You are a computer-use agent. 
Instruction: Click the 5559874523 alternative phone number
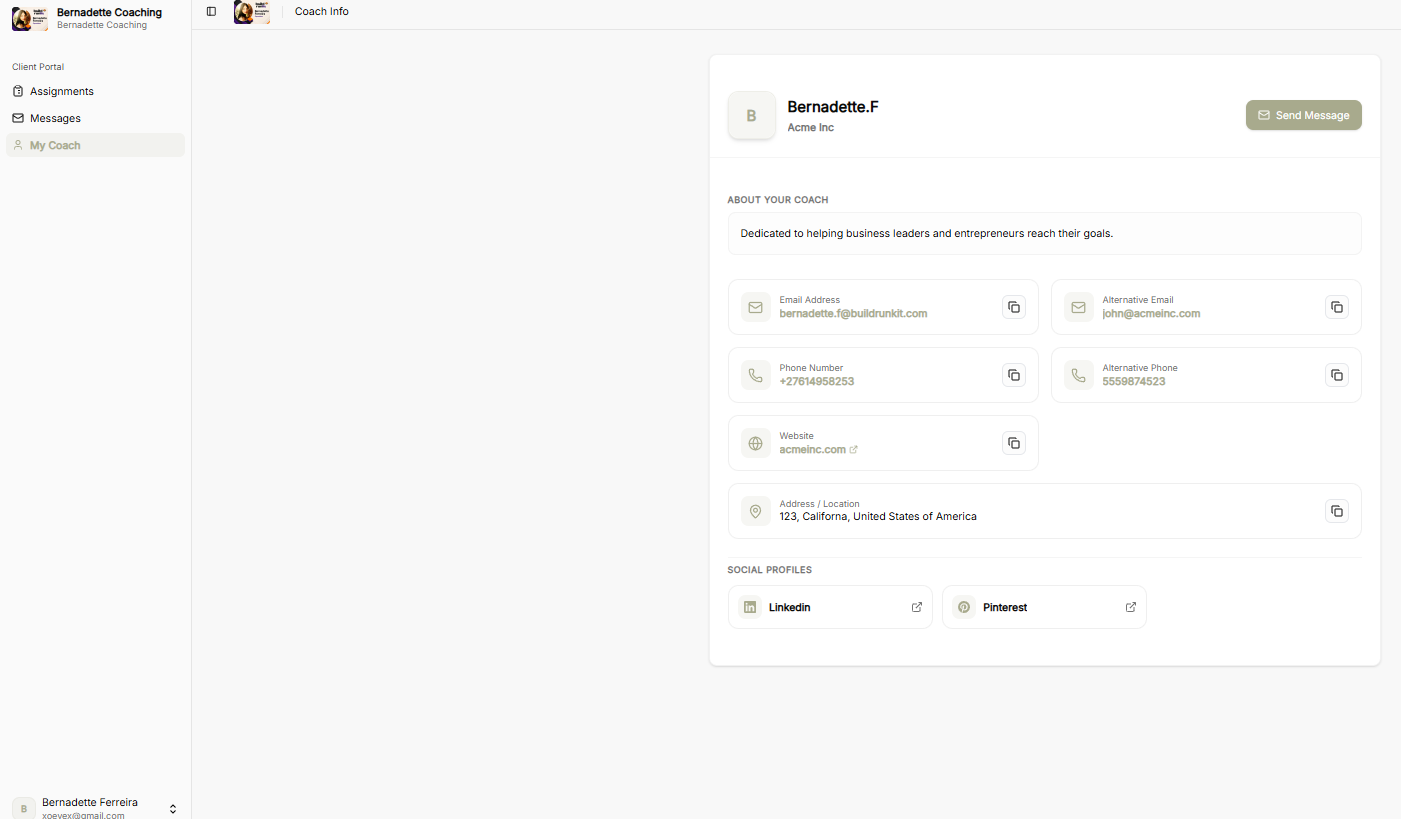[1134, 381]
